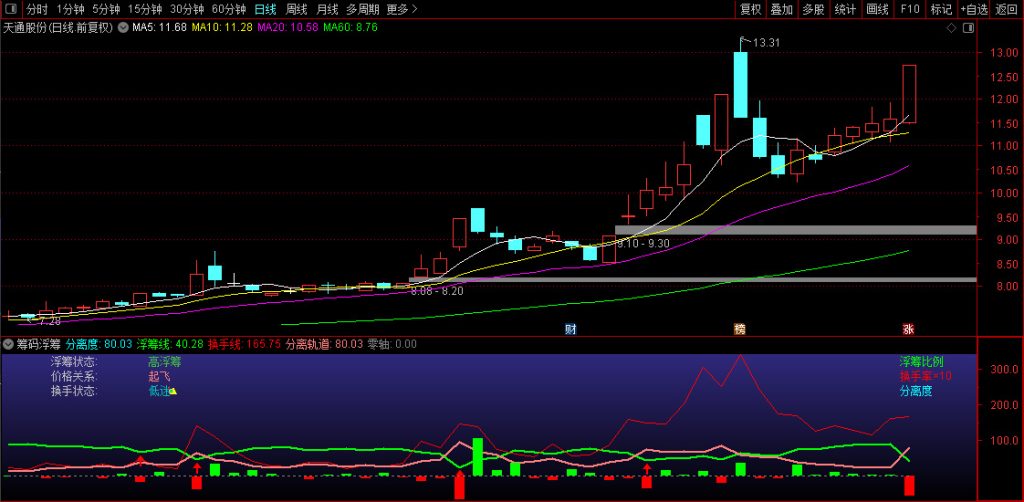This screenshot has width=1024, height=502.
Task: Click the 榜 ranking event marker
Action: pyautogui.click(x=740, y=328)
